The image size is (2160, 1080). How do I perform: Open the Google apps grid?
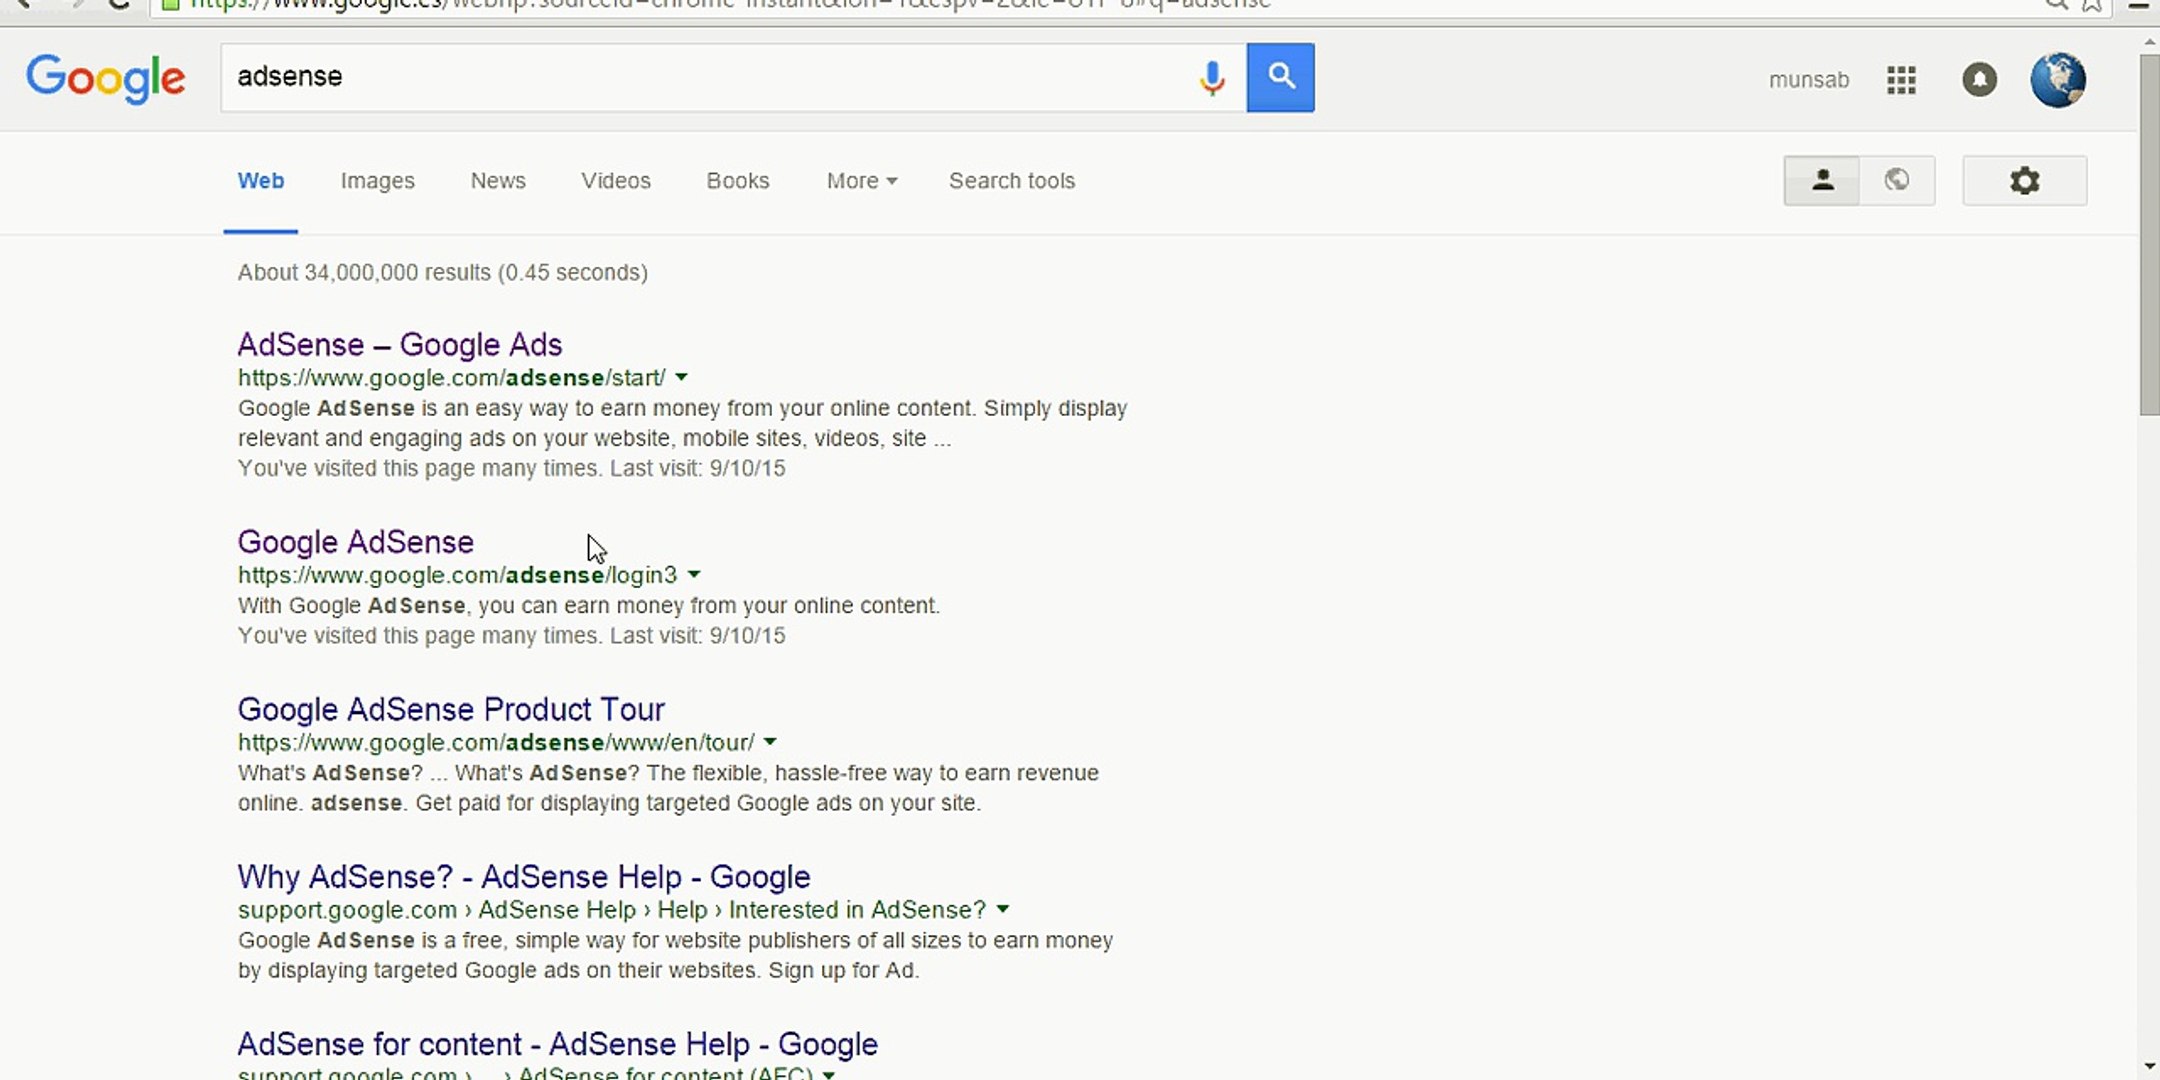1900,79
